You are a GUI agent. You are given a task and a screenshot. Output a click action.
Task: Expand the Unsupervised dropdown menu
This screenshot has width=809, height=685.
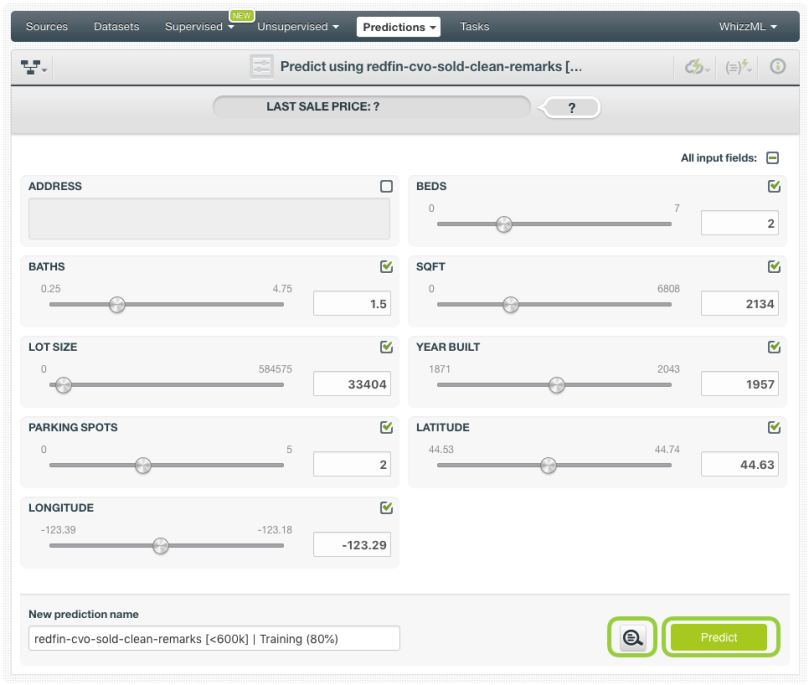[298, 27]
